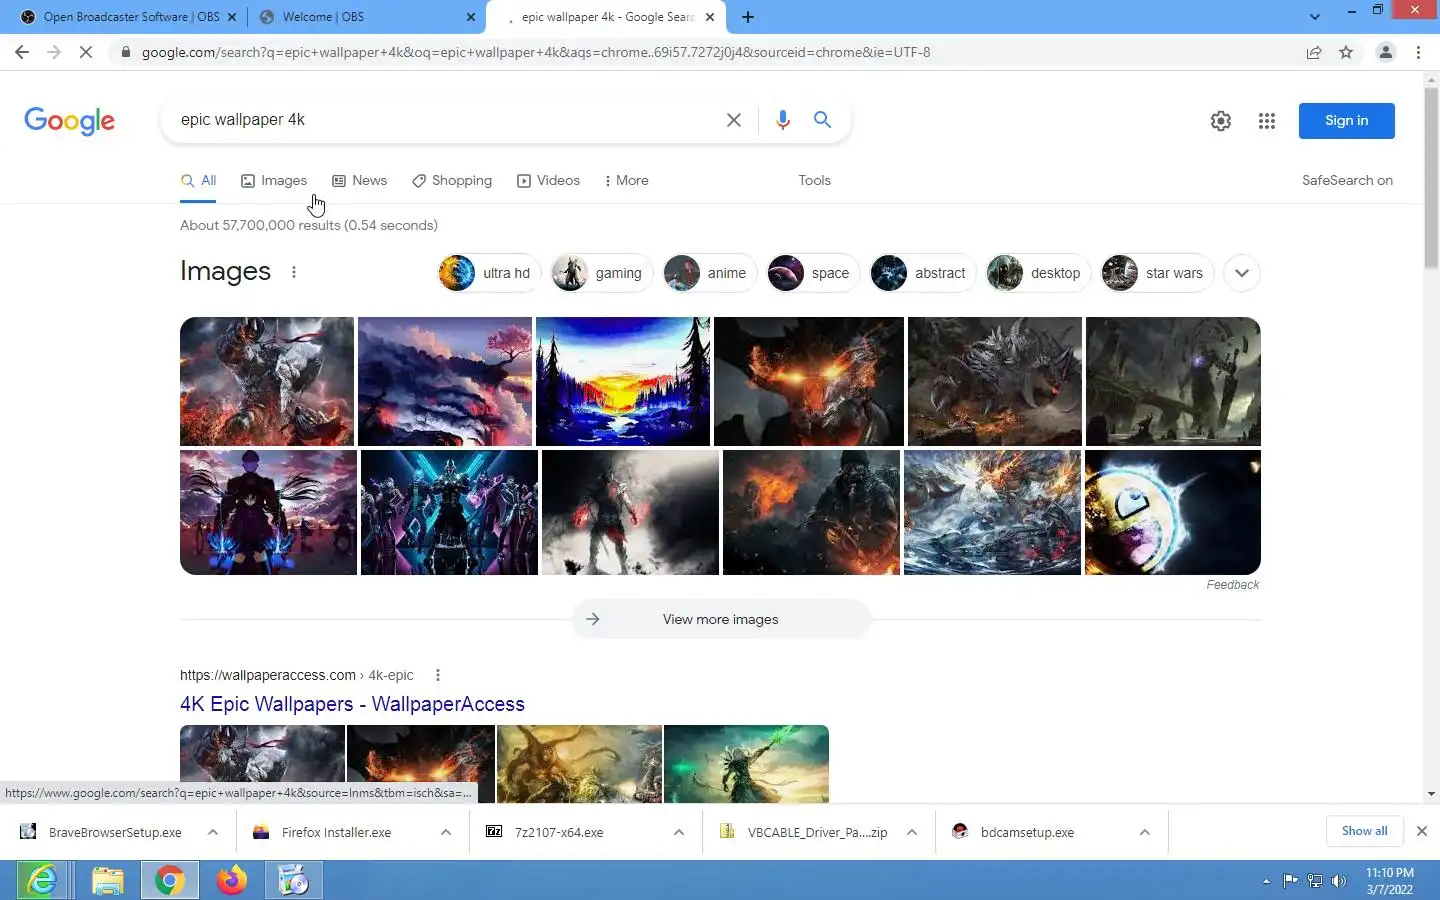Open the Chrome three-dot menu

(1418, 52)
